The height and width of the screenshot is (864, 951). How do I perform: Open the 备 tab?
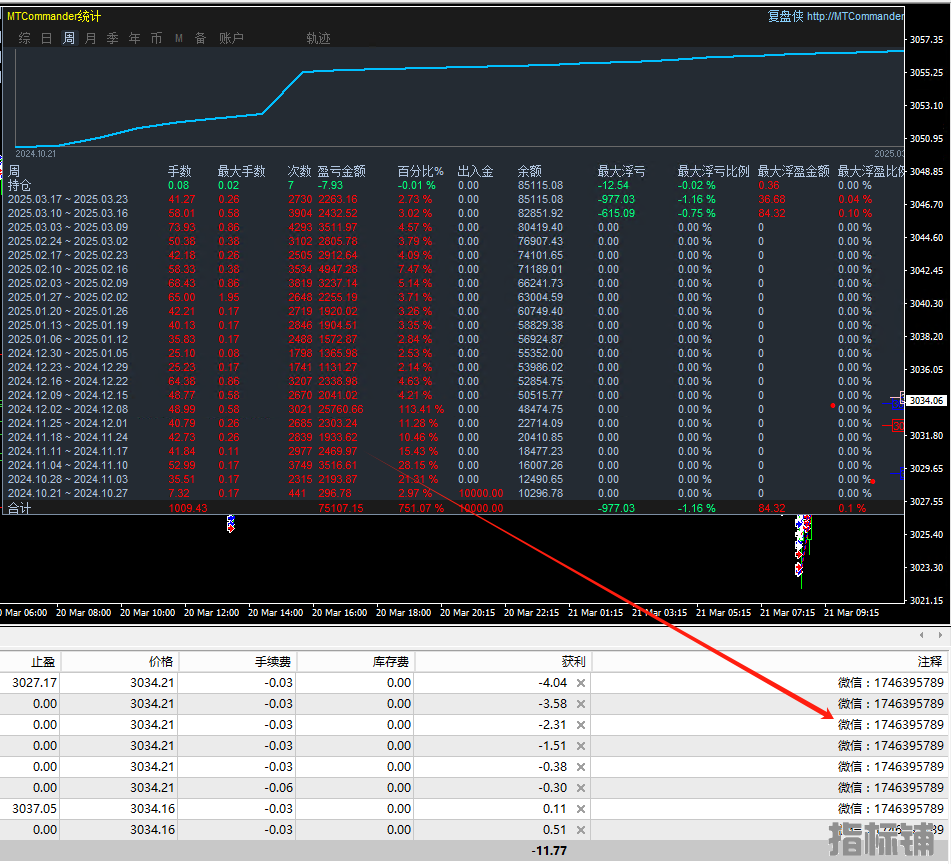click(x=200, y=38)
